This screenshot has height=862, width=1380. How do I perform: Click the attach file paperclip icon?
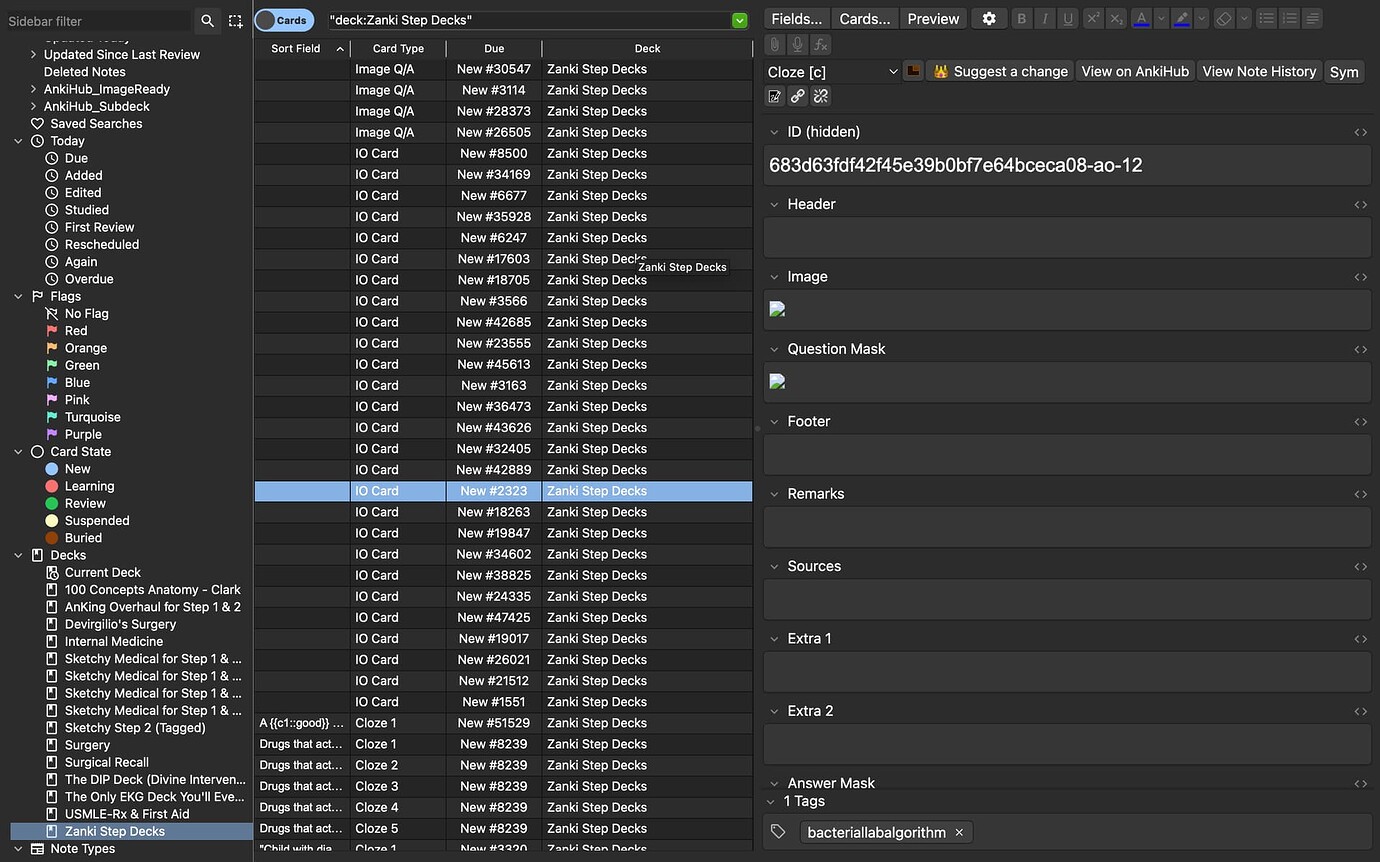pos(774,44)
